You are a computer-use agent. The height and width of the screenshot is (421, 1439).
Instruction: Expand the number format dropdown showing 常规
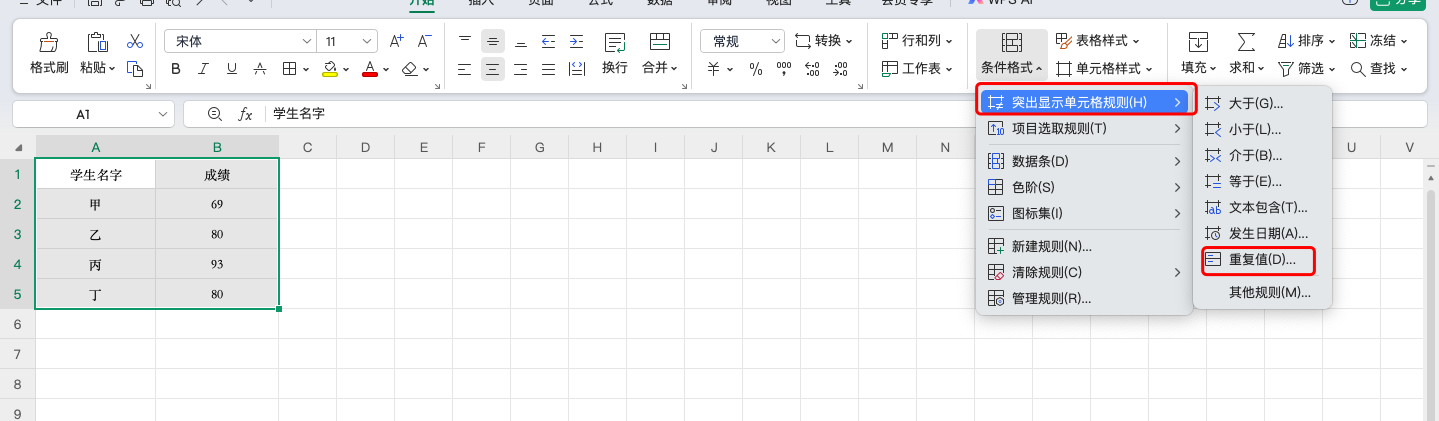pyautogui.click(x=742, y=41)
